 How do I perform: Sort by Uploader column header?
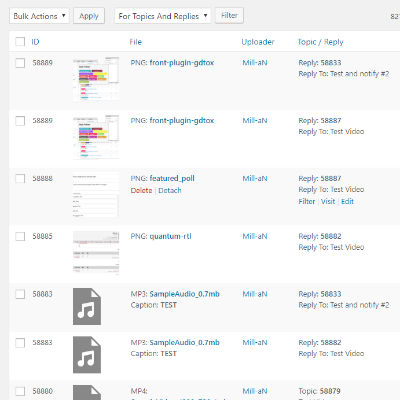(258, 42)
